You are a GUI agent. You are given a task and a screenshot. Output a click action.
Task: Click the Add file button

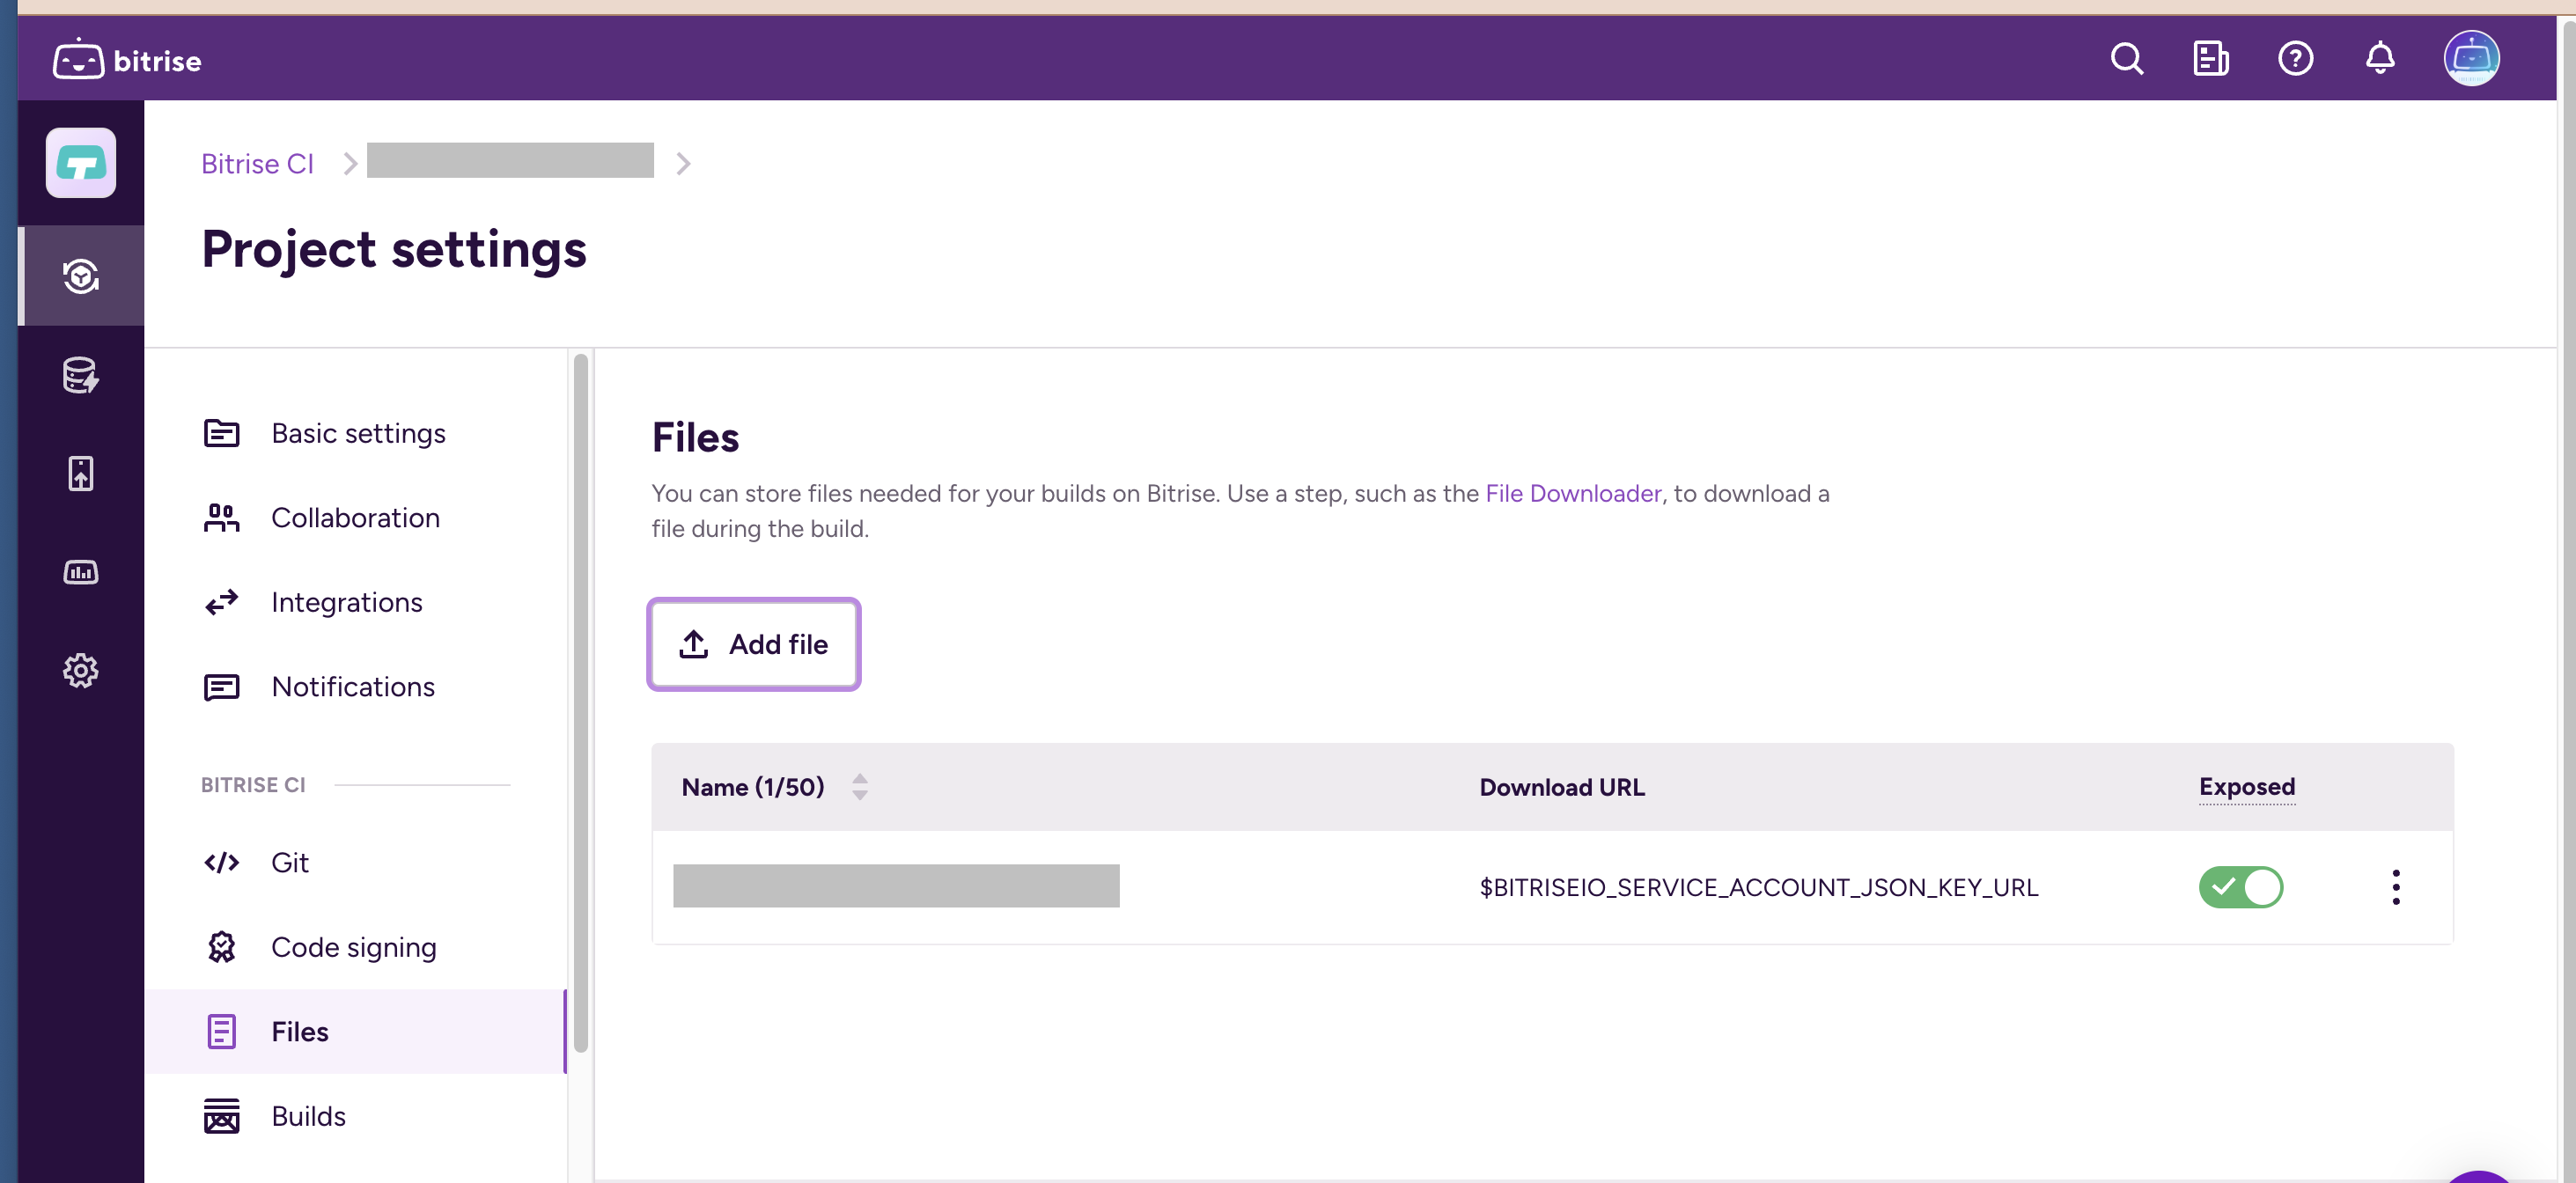coord(753,645)
